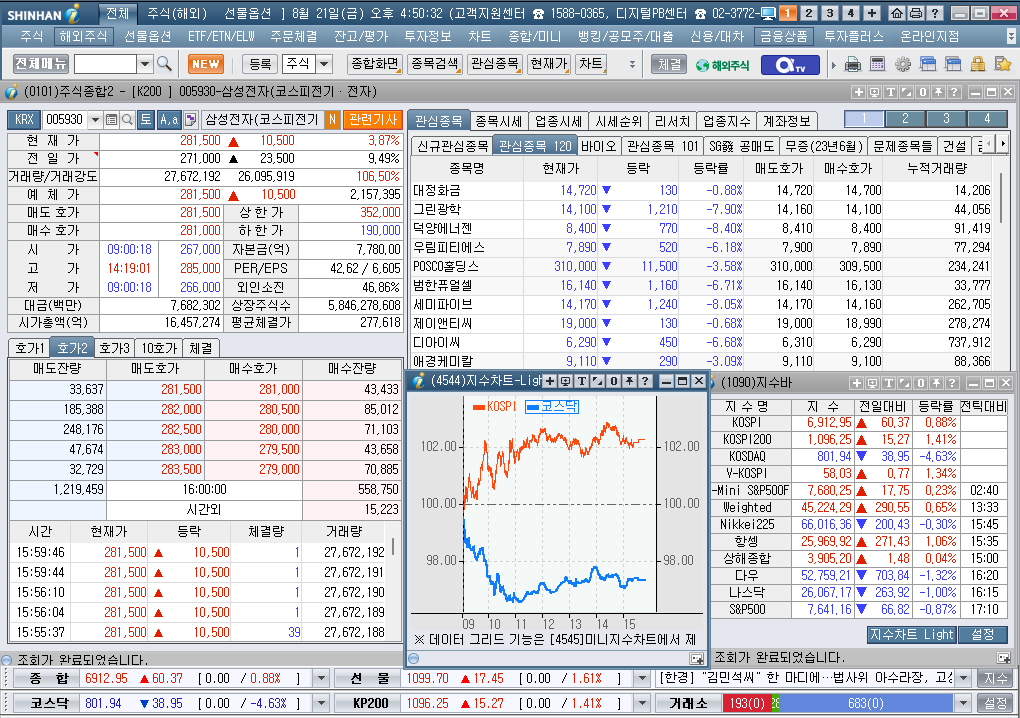
Task: Click the monitor icon in title bar
Action: [768, 13]
